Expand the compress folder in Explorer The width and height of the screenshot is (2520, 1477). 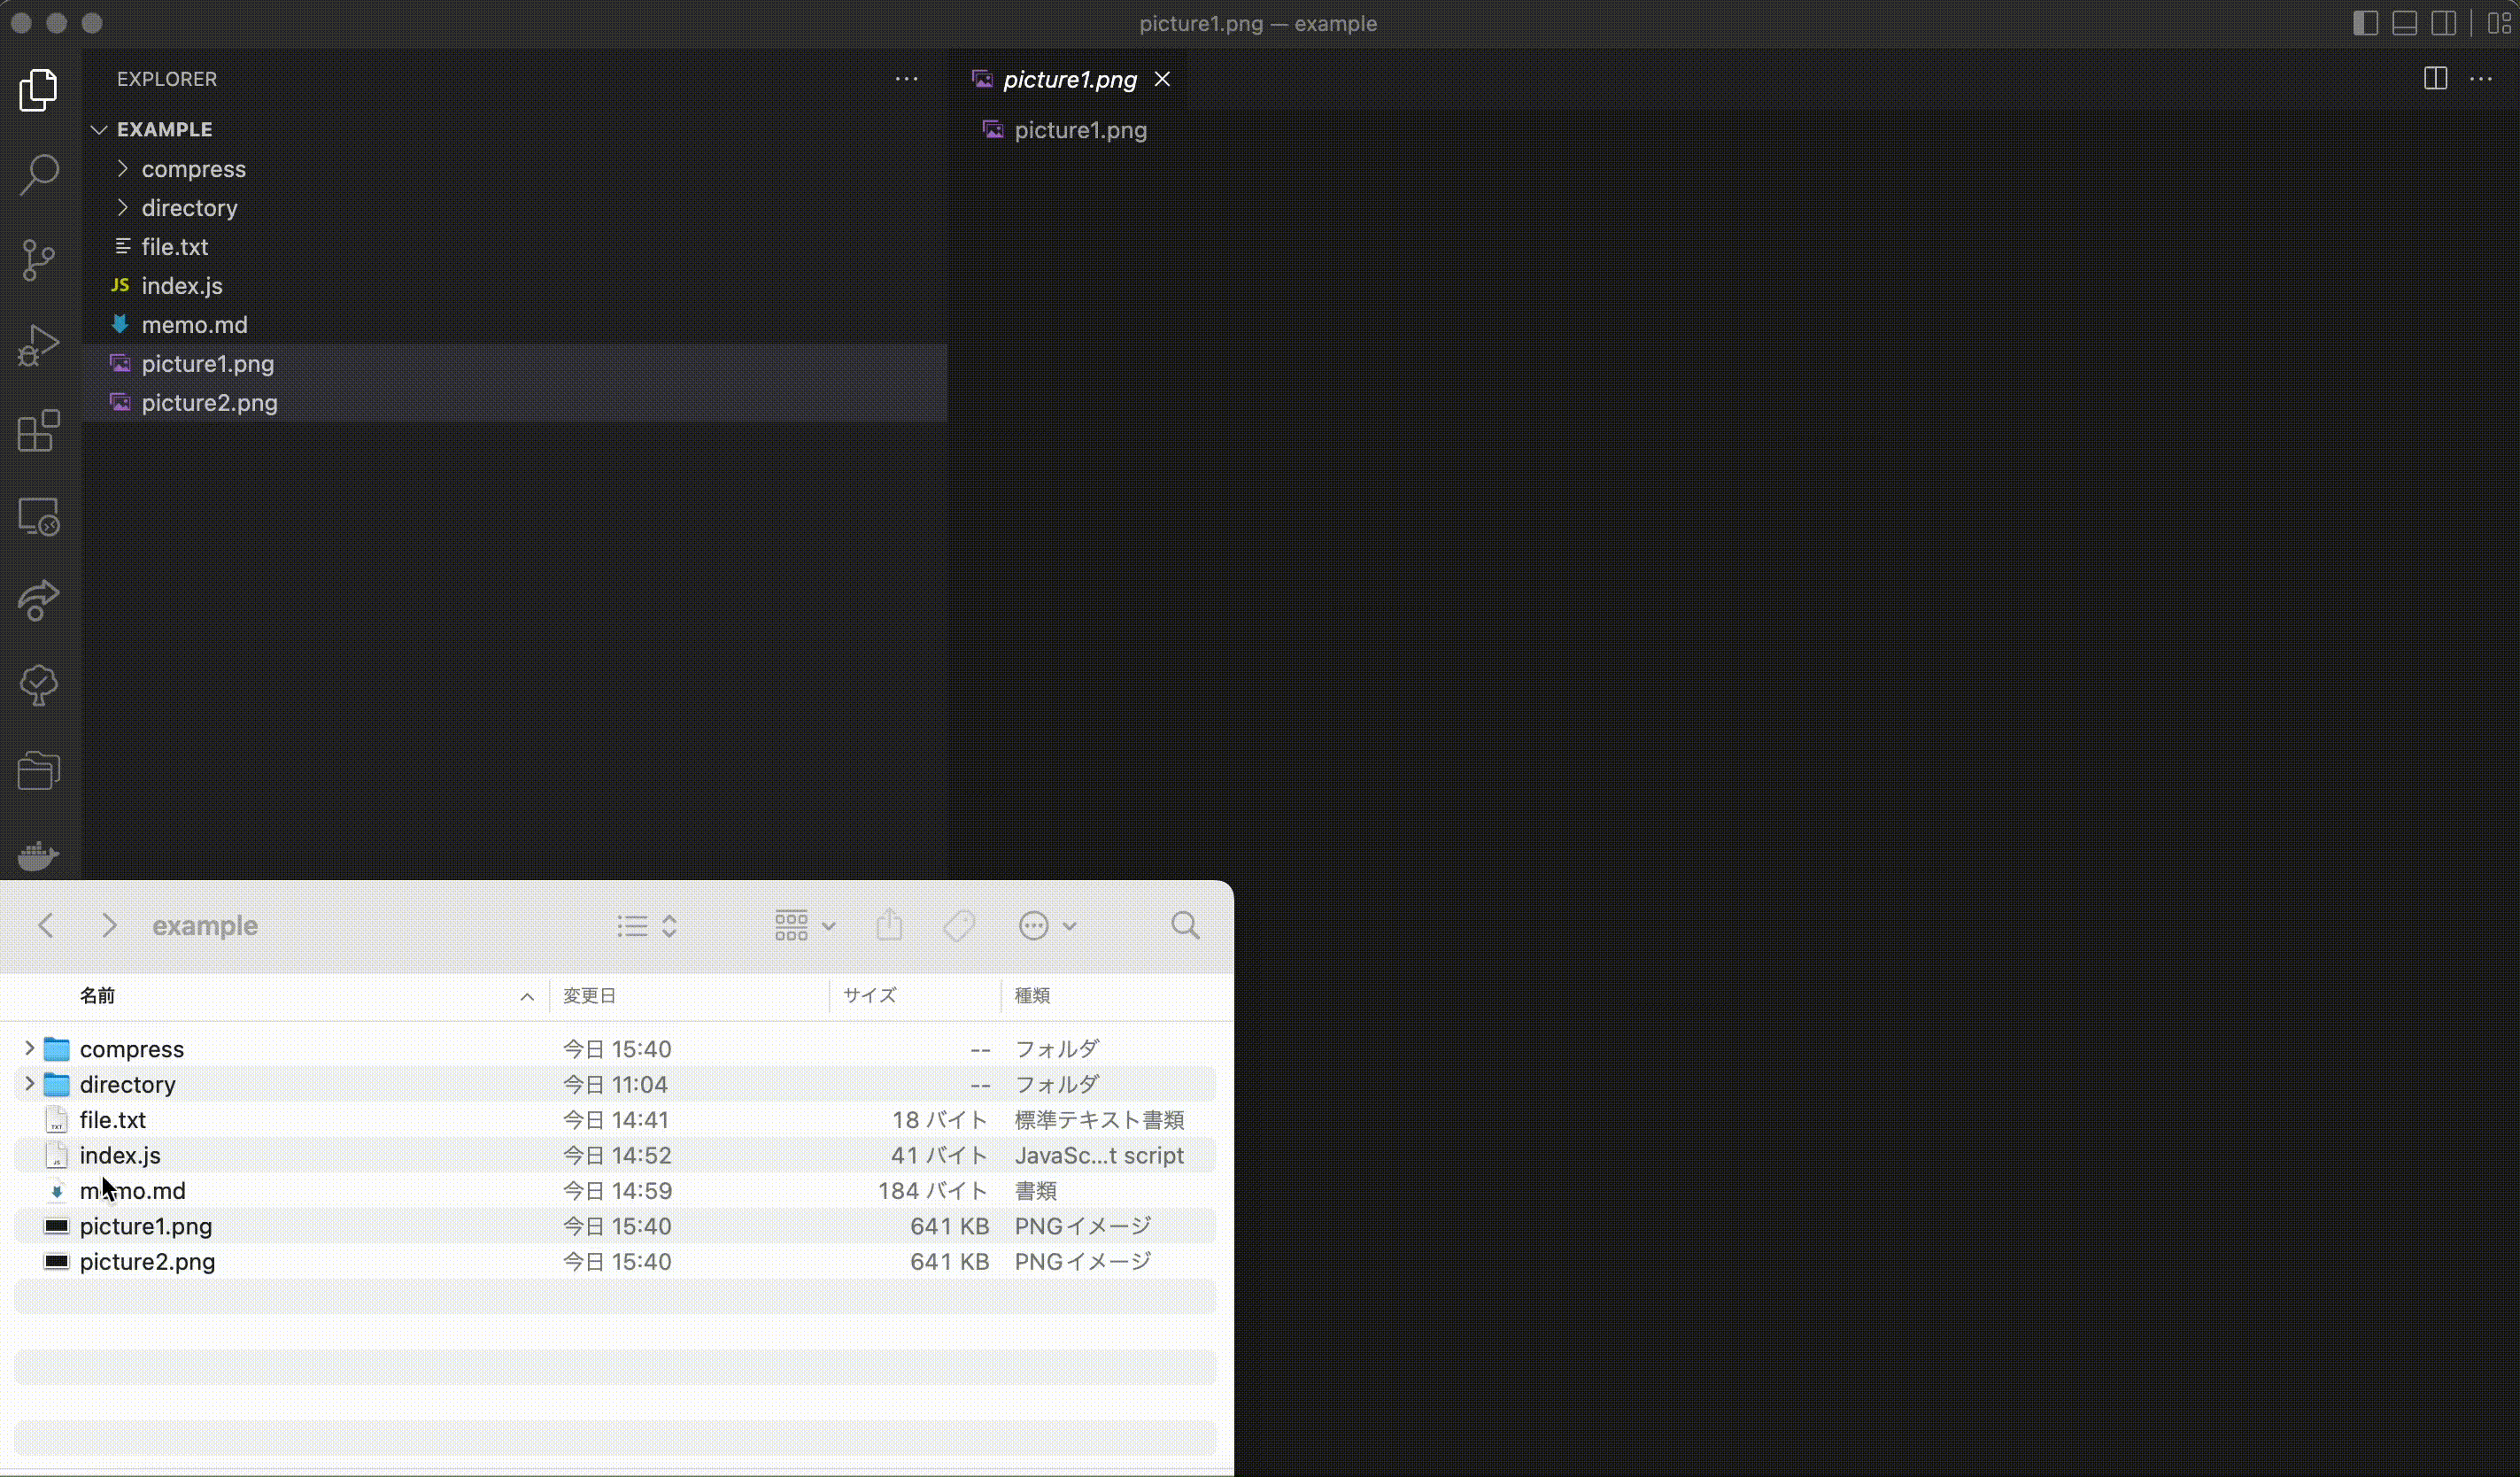pos(193,169)
